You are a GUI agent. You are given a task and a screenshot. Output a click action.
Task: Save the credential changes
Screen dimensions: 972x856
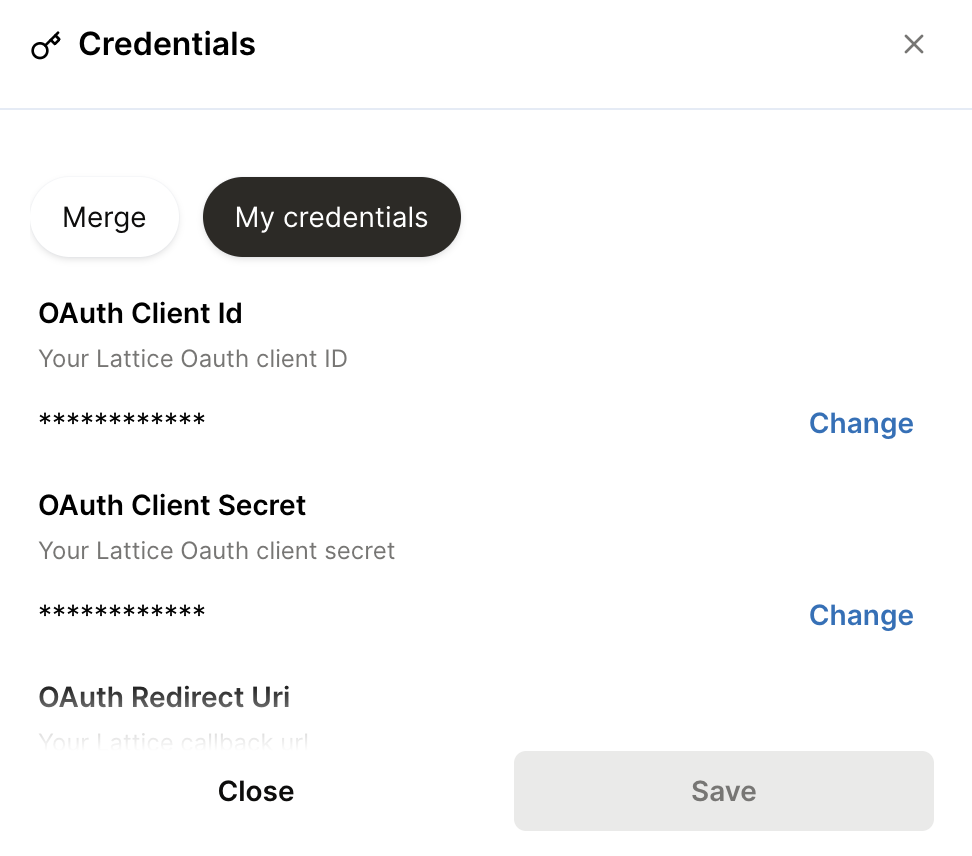click(723, 791)
